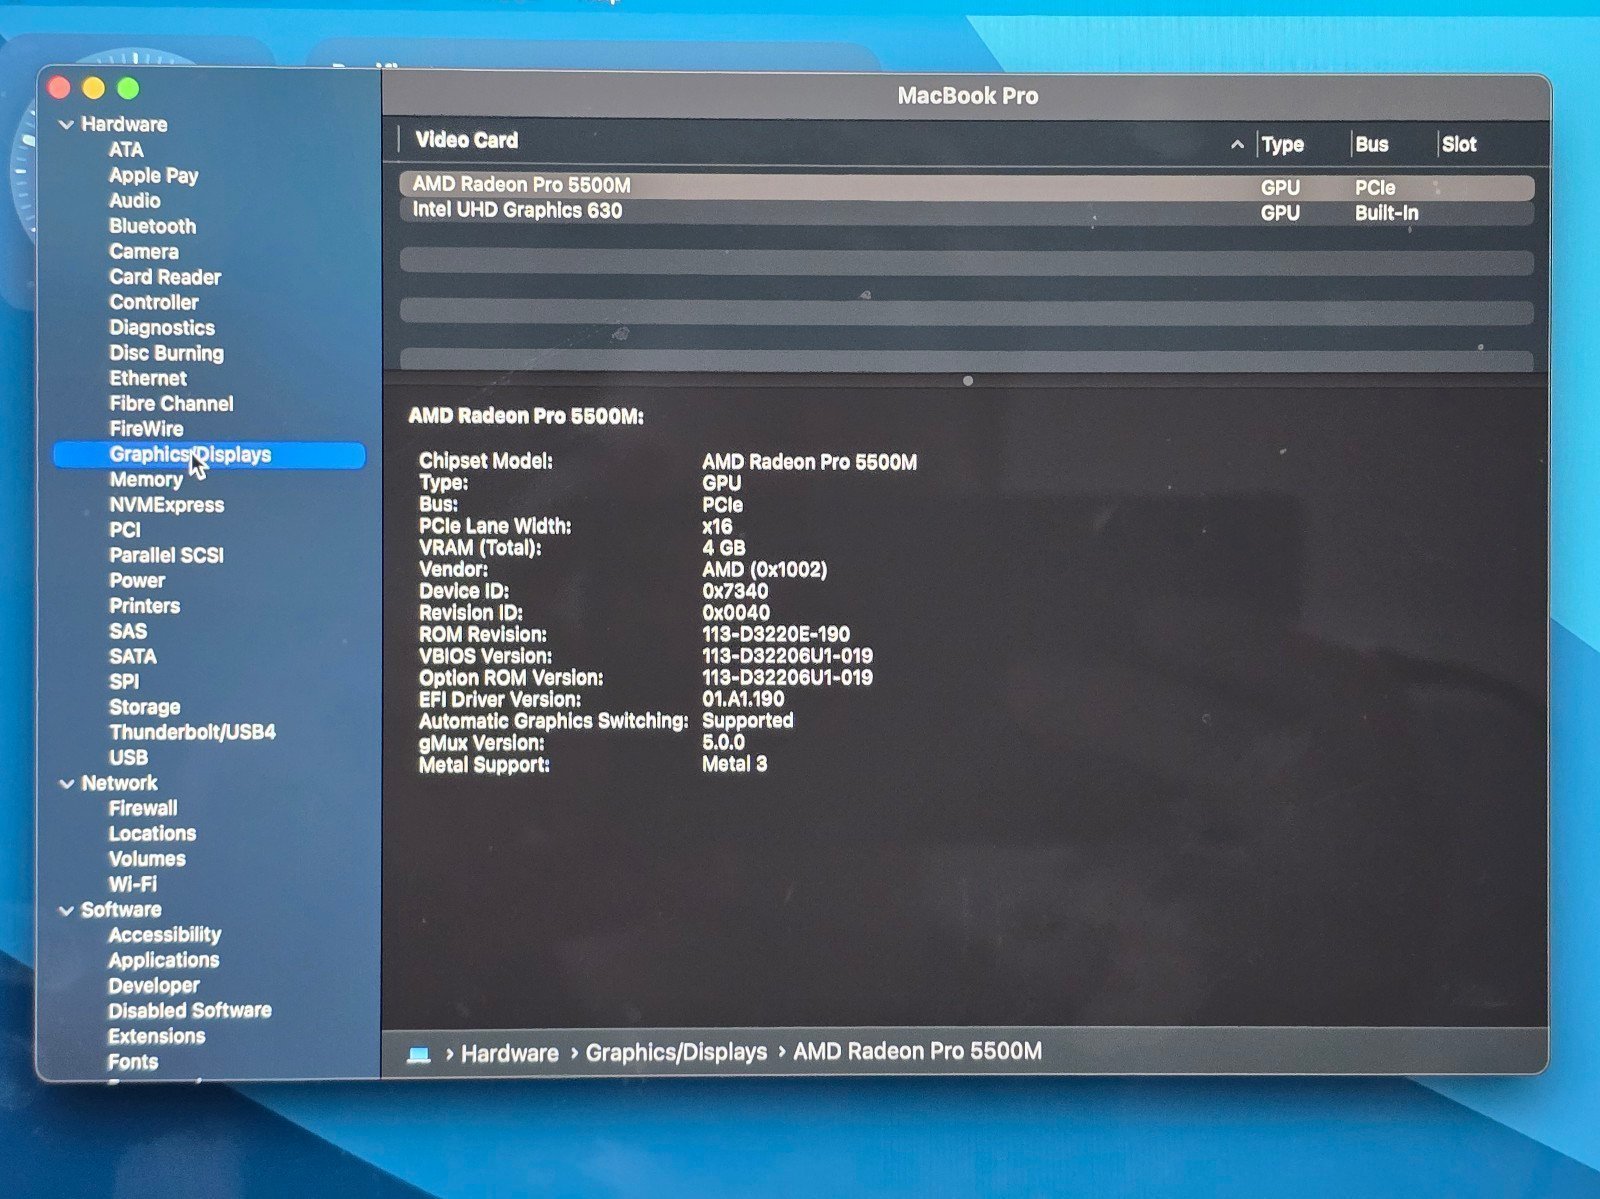Select Camera in the sidebar

click(x=144, y=252)
